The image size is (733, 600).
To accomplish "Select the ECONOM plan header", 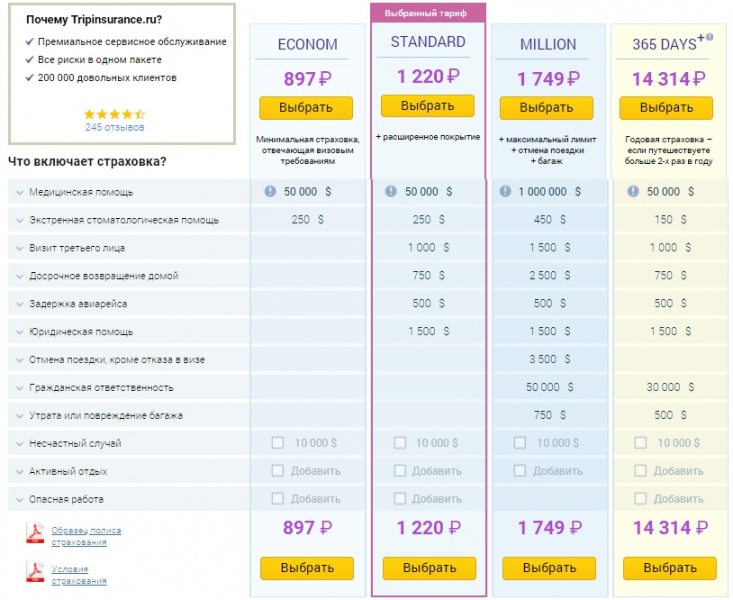I will pos(307,44).
